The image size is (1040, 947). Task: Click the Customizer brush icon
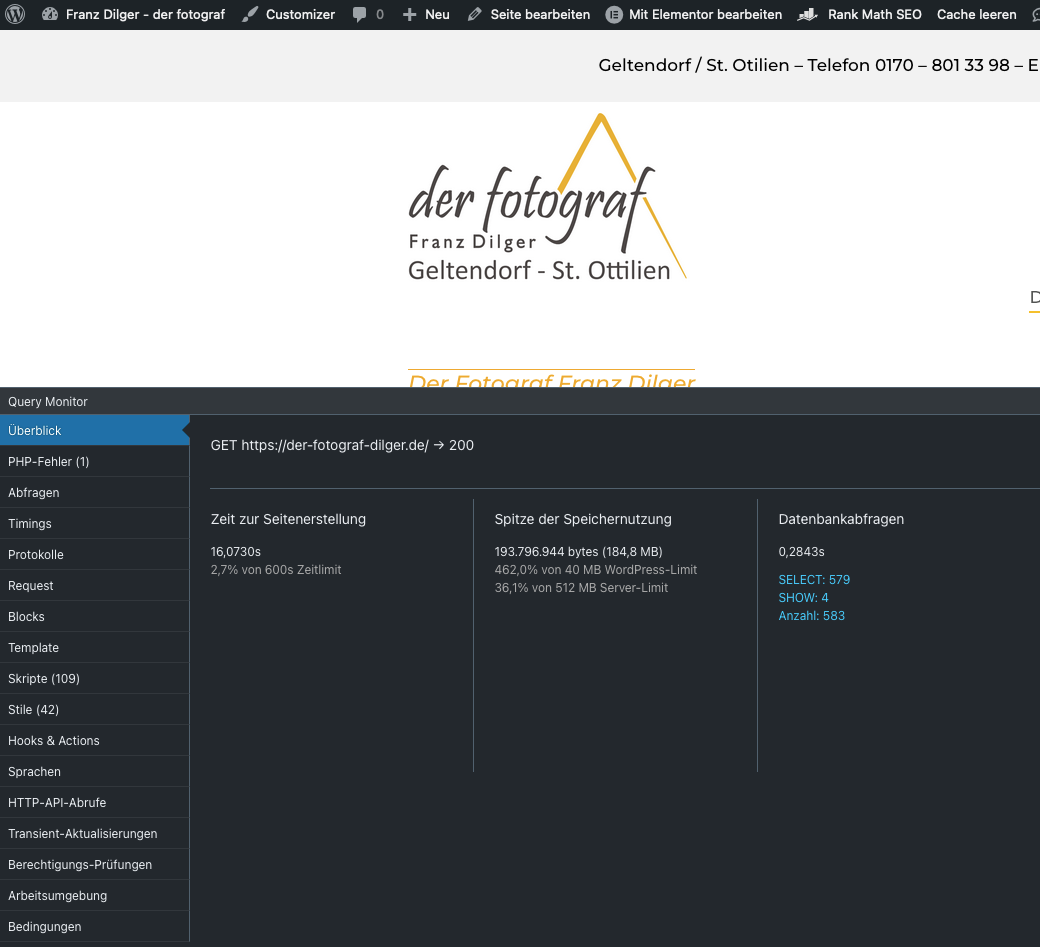pyautogui.click(x=250, y=14)
